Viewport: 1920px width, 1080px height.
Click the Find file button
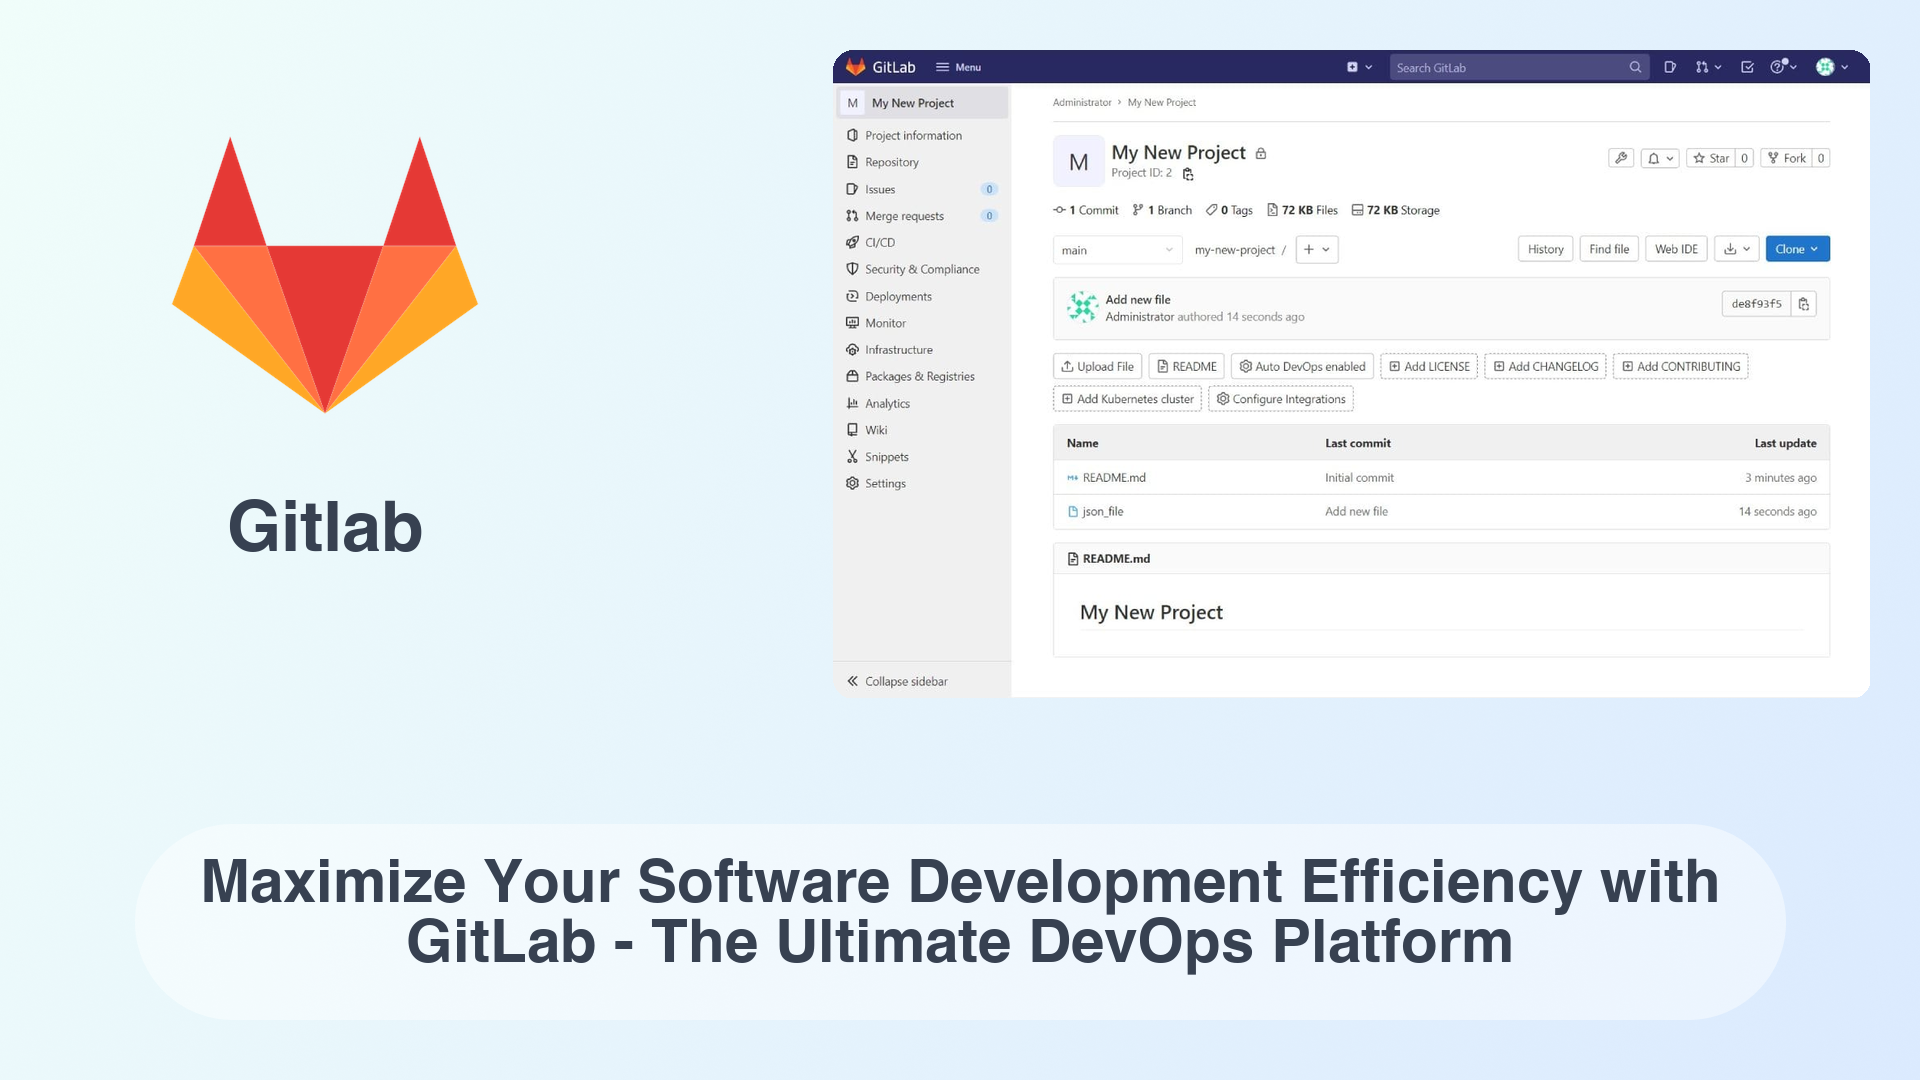pyautogui.click(x=1609, y=249)
